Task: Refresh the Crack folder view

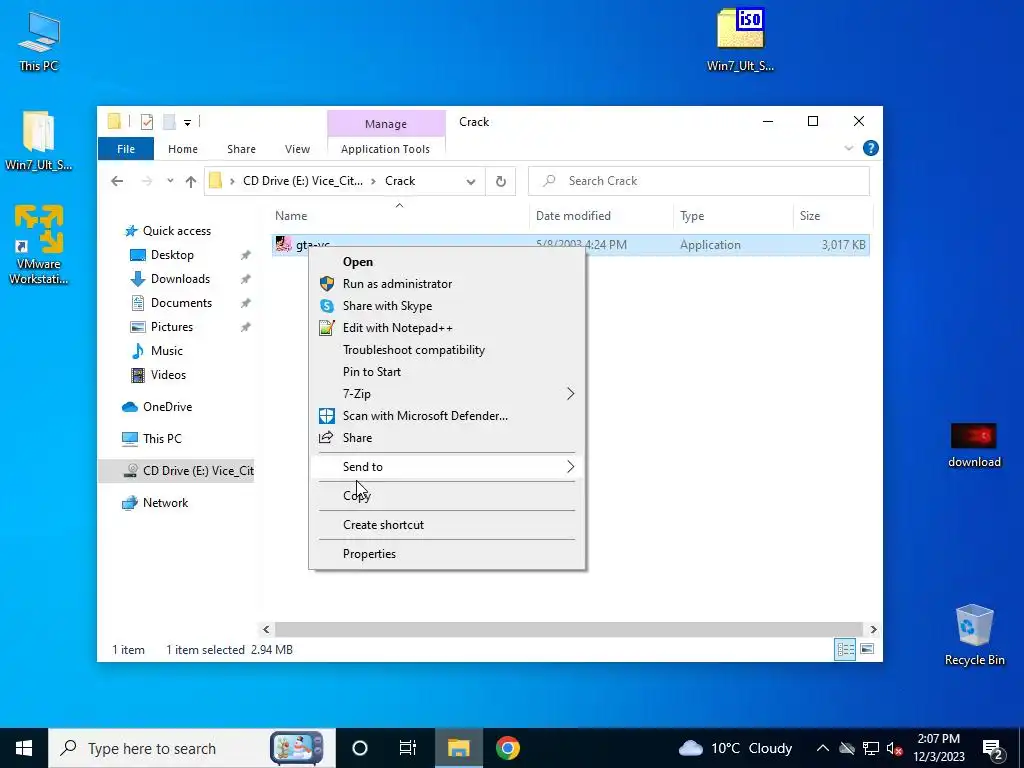Action: [x=501, y=181]
